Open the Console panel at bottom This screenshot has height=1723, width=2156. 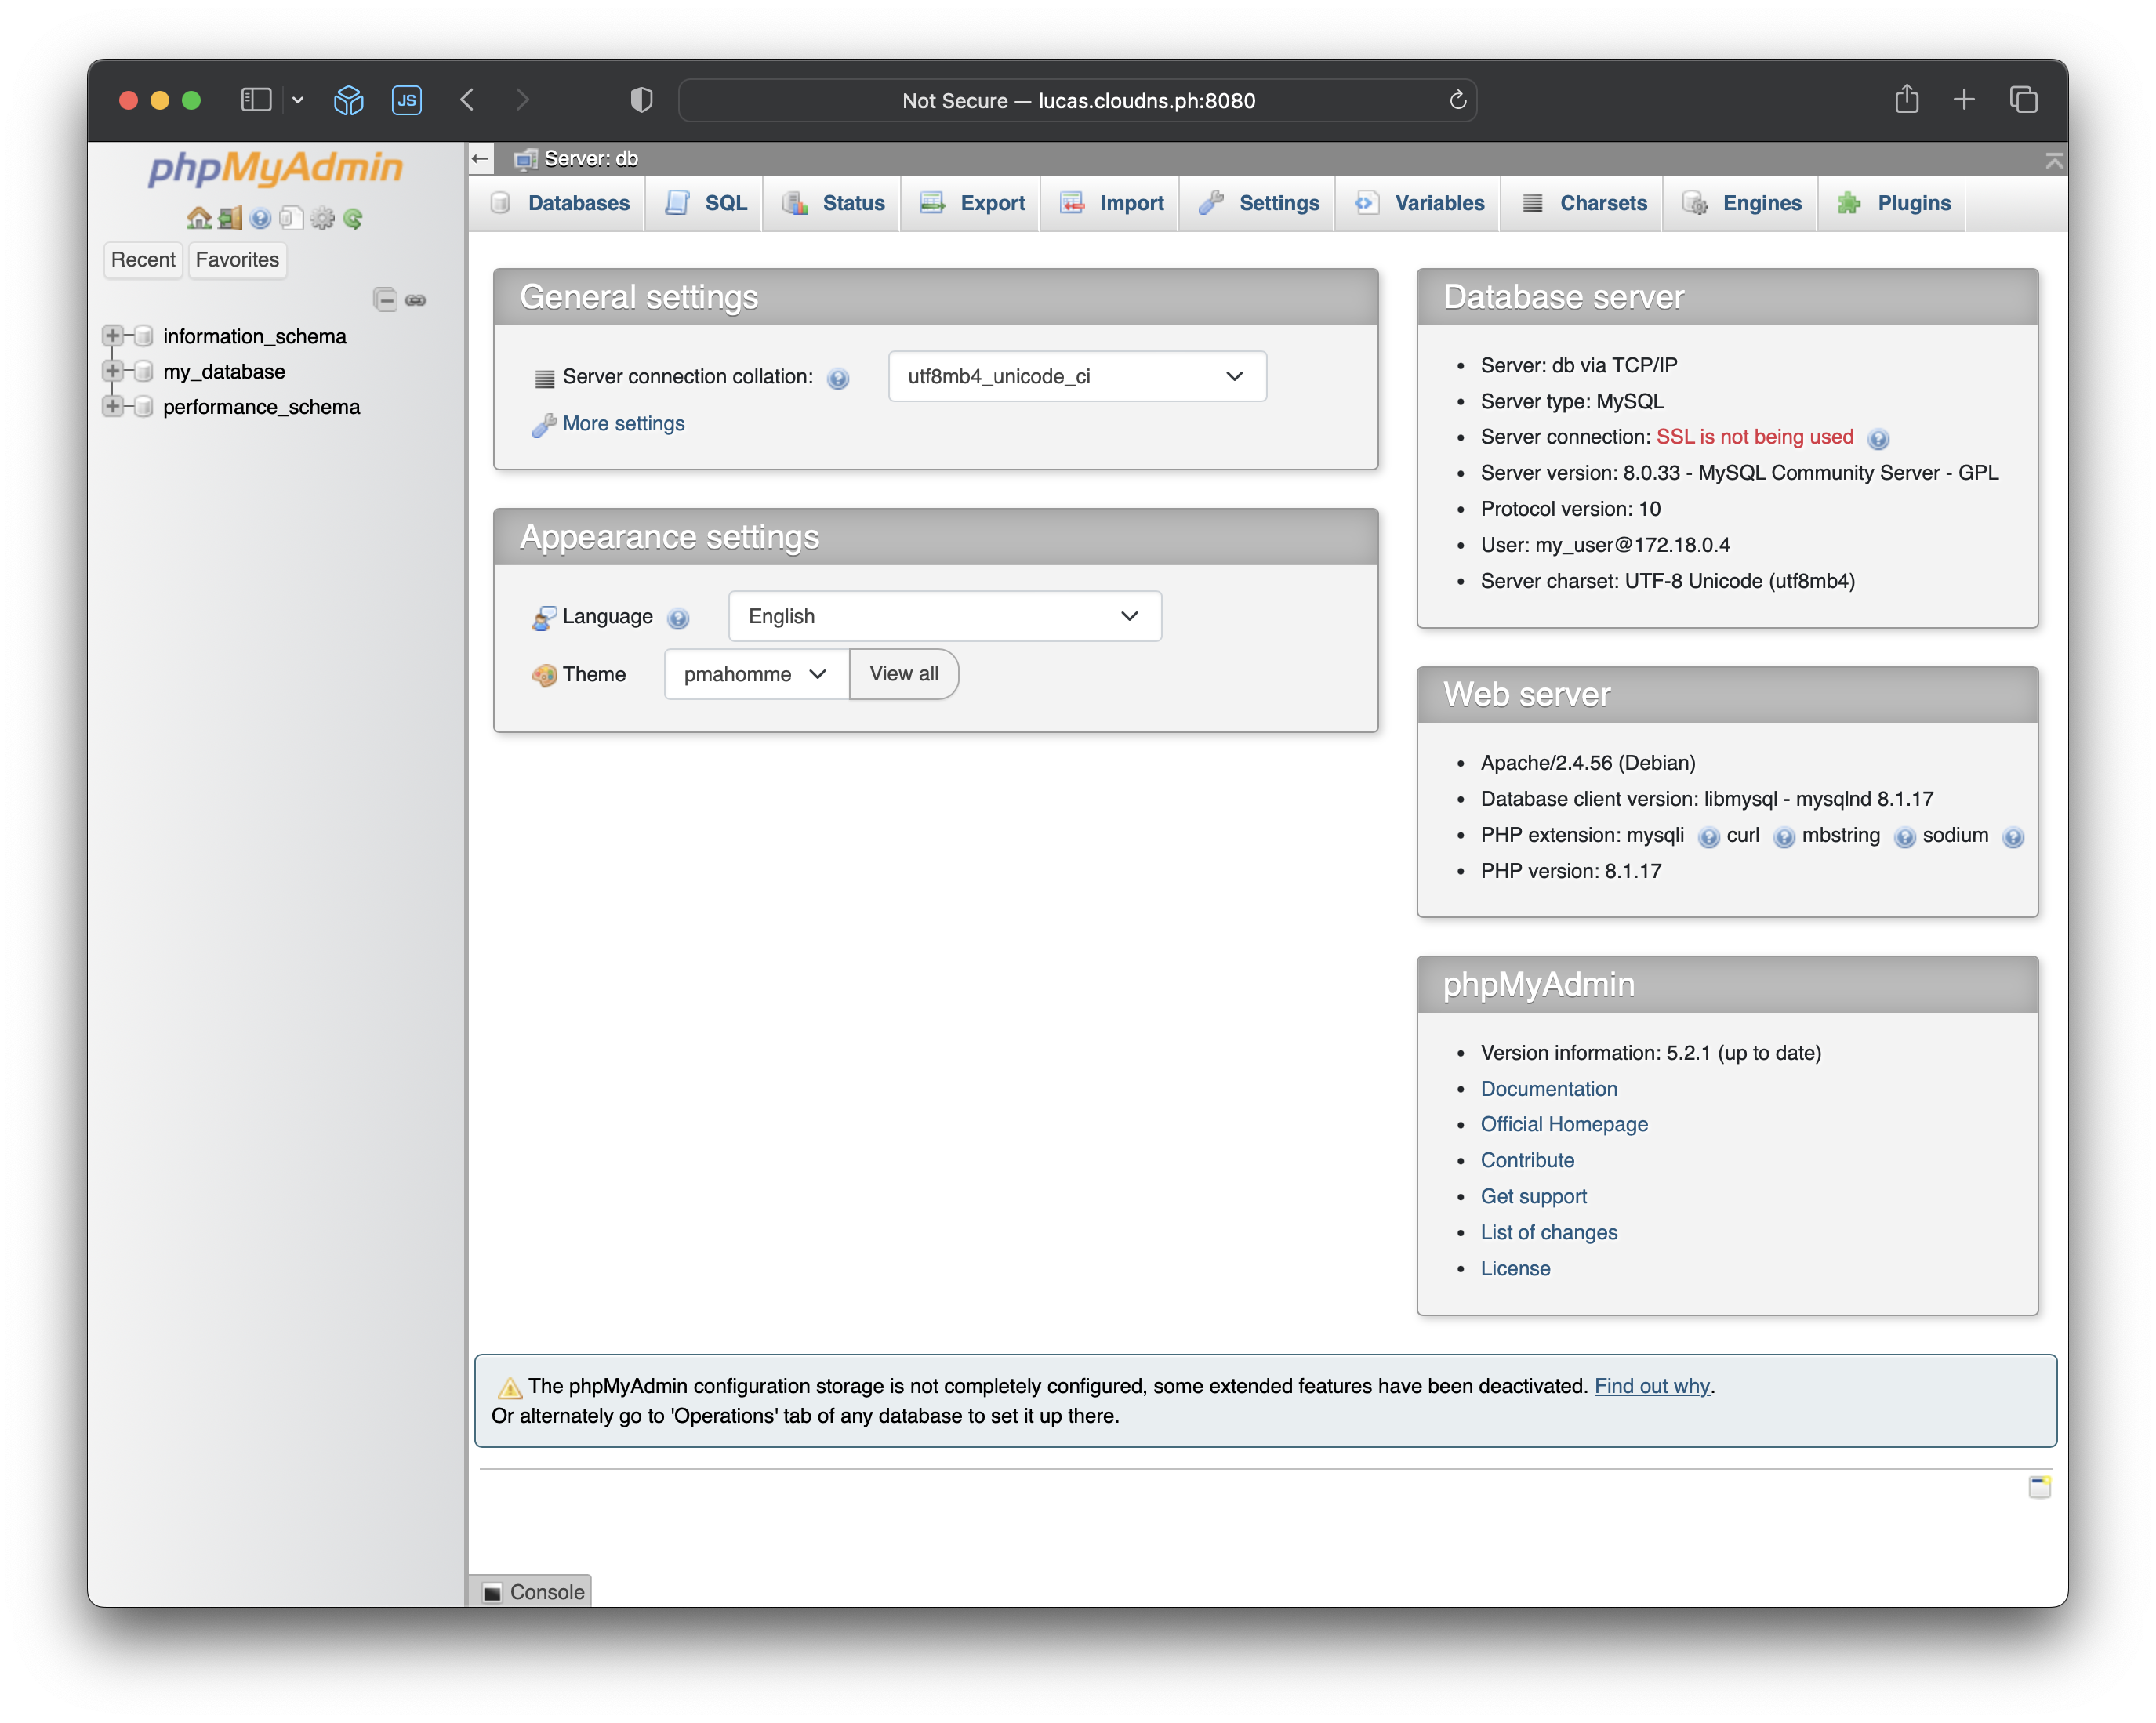(x=532, y=1591)
